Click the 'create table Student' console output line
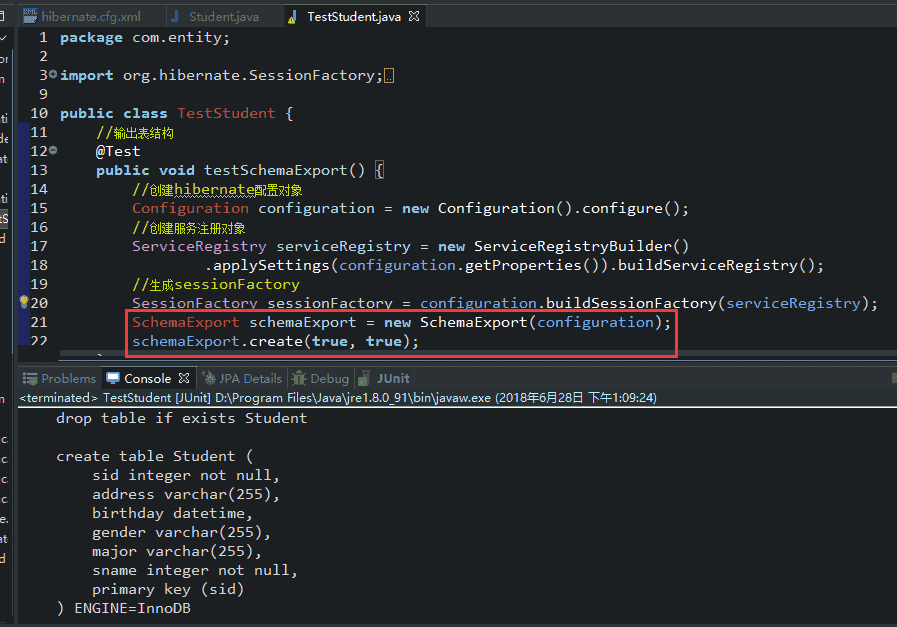897x627 pixels. pyautogui.click(x=146, y=456)
